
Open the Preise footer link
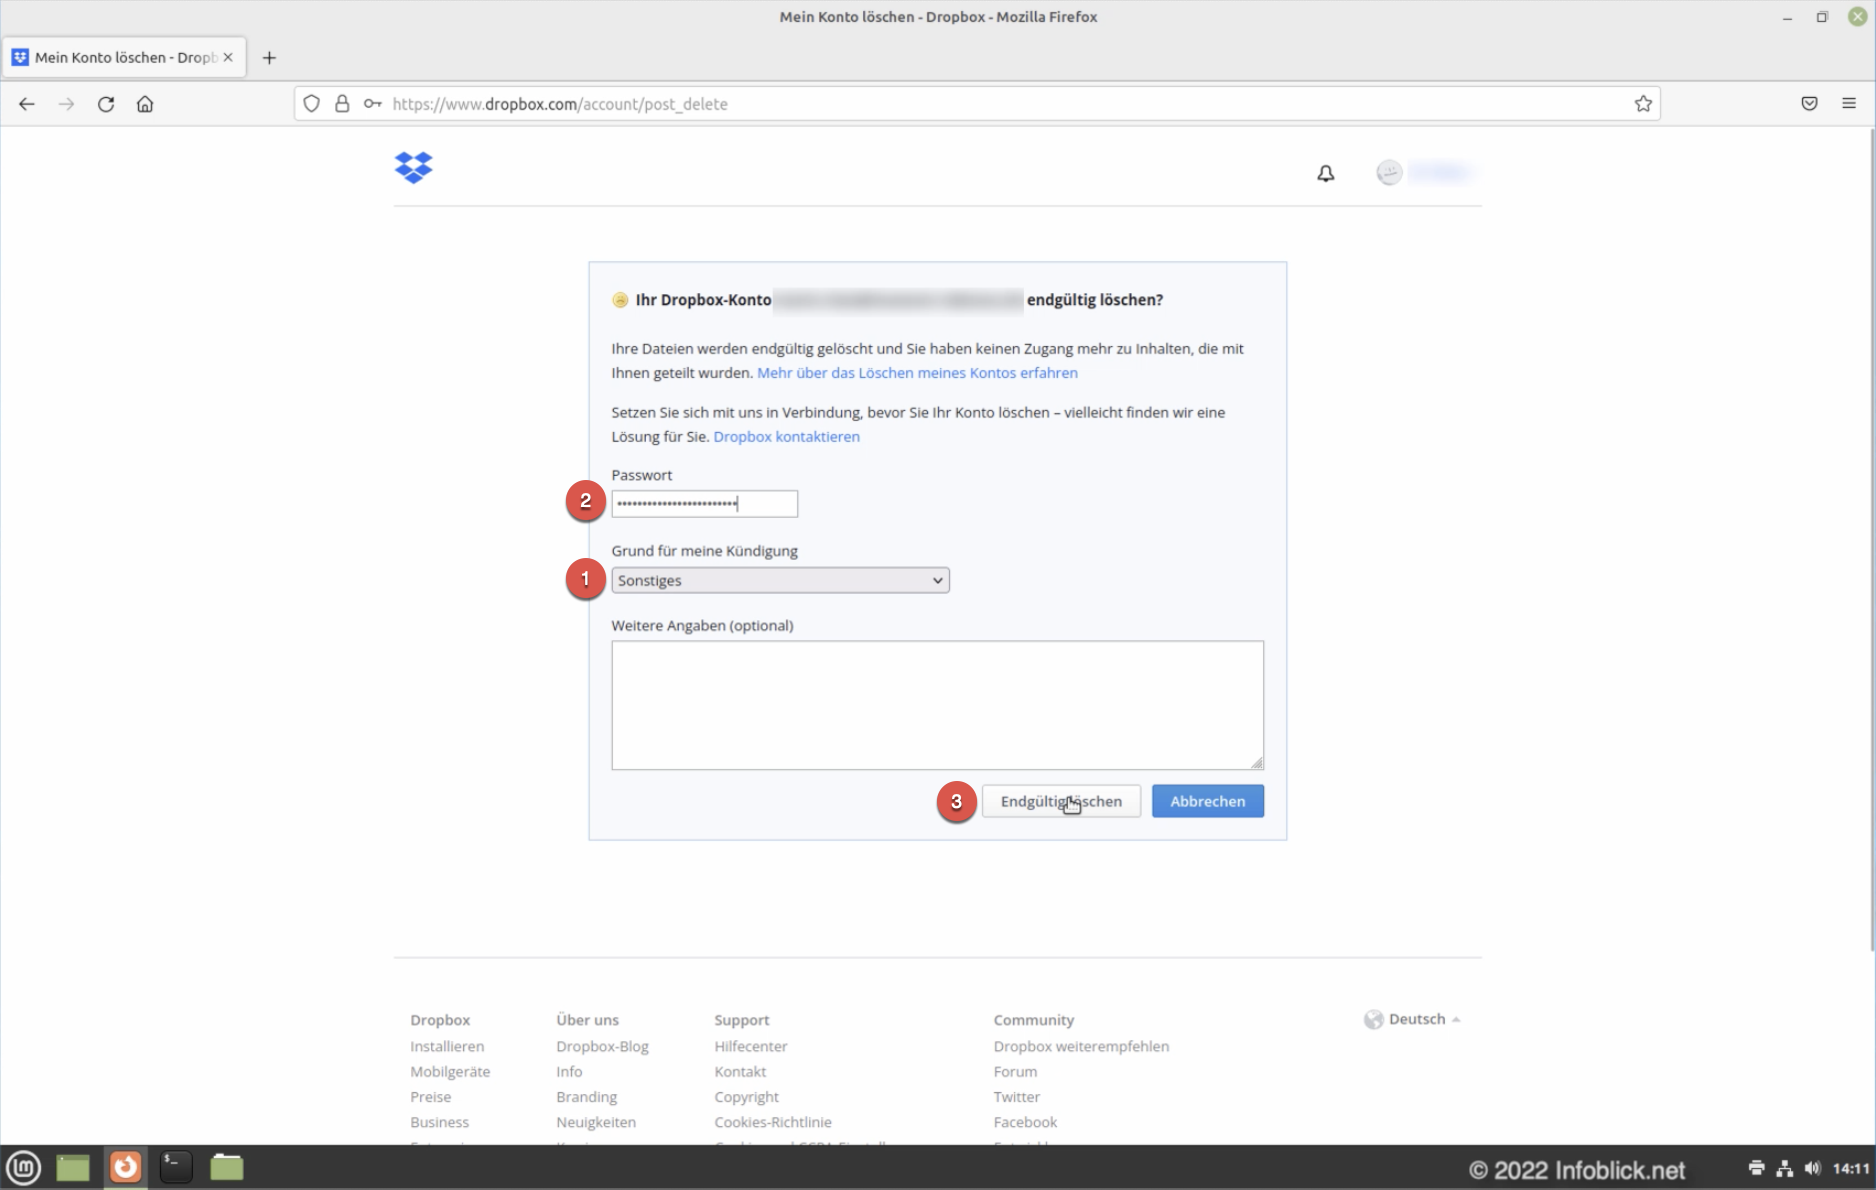point(431,1097)
